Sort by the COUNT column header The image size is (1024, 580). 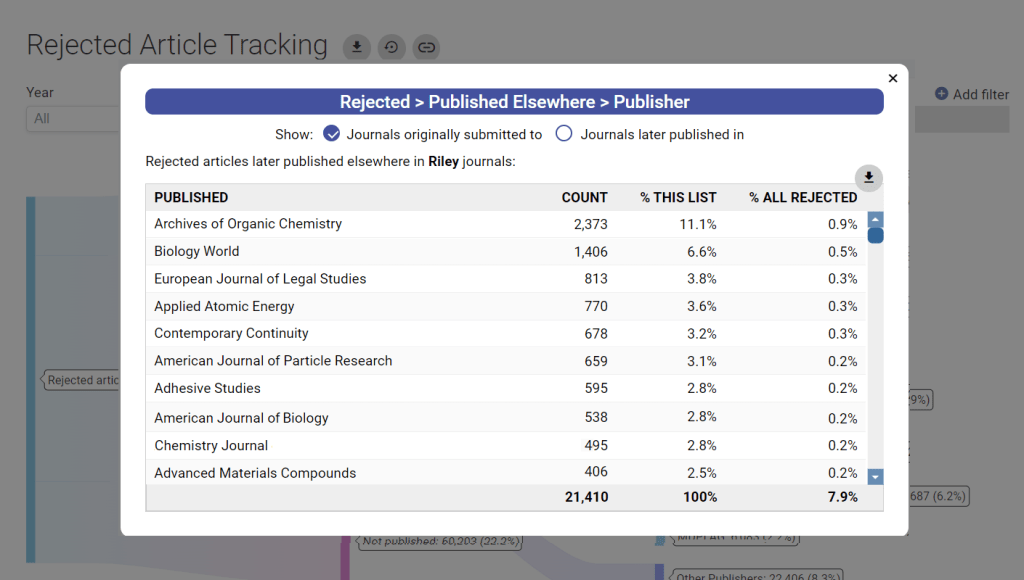coord(584,197)
